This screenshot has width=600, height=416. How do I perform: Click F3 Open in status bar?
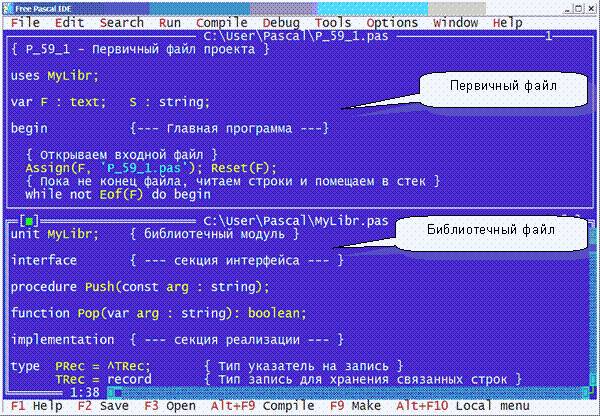pos(170,406)
